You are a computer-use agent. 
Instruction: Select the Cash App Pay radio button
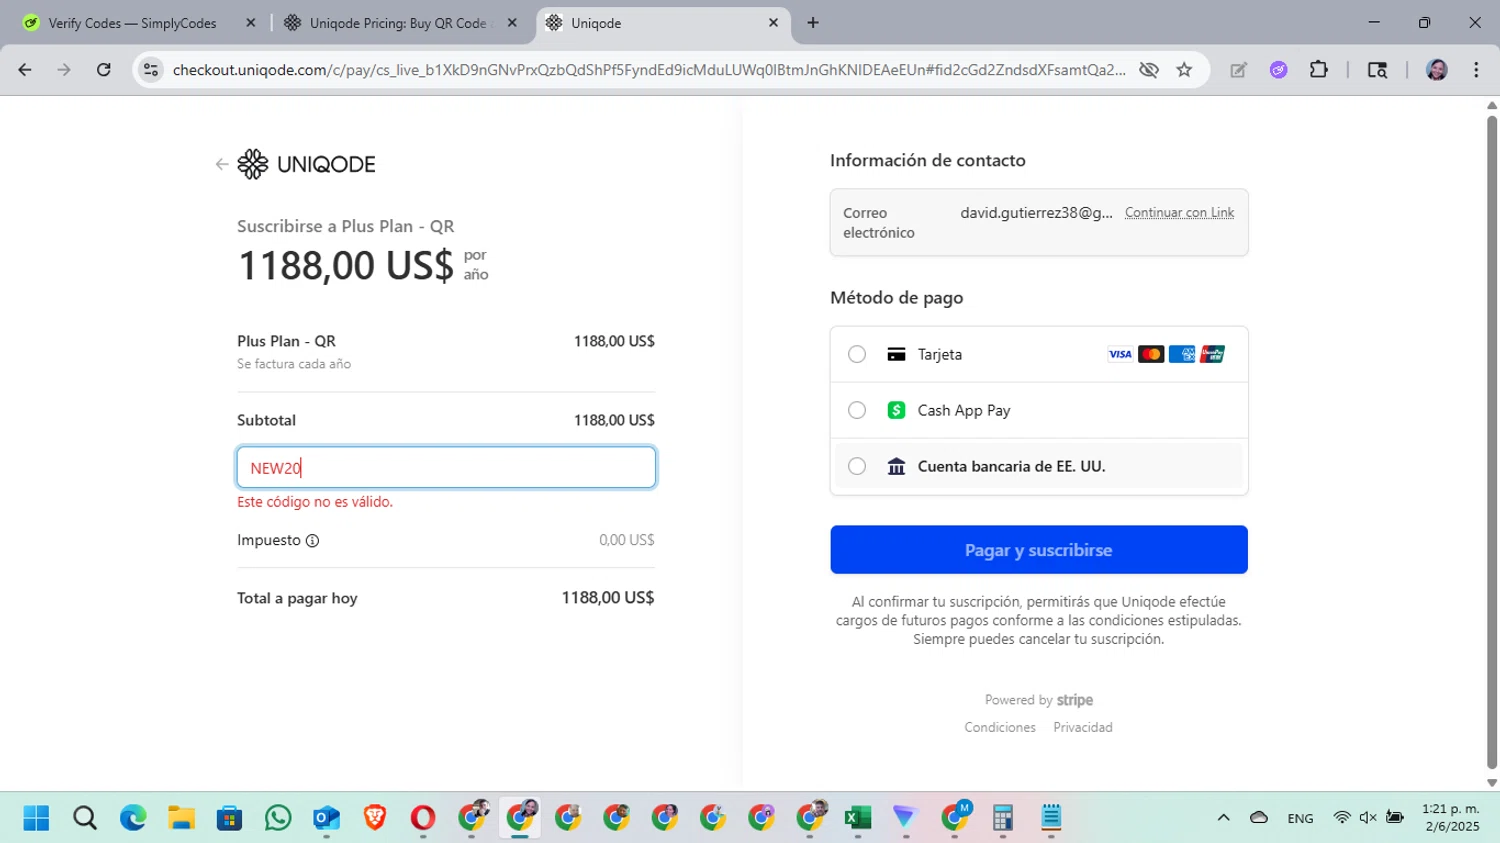[857, 410]
